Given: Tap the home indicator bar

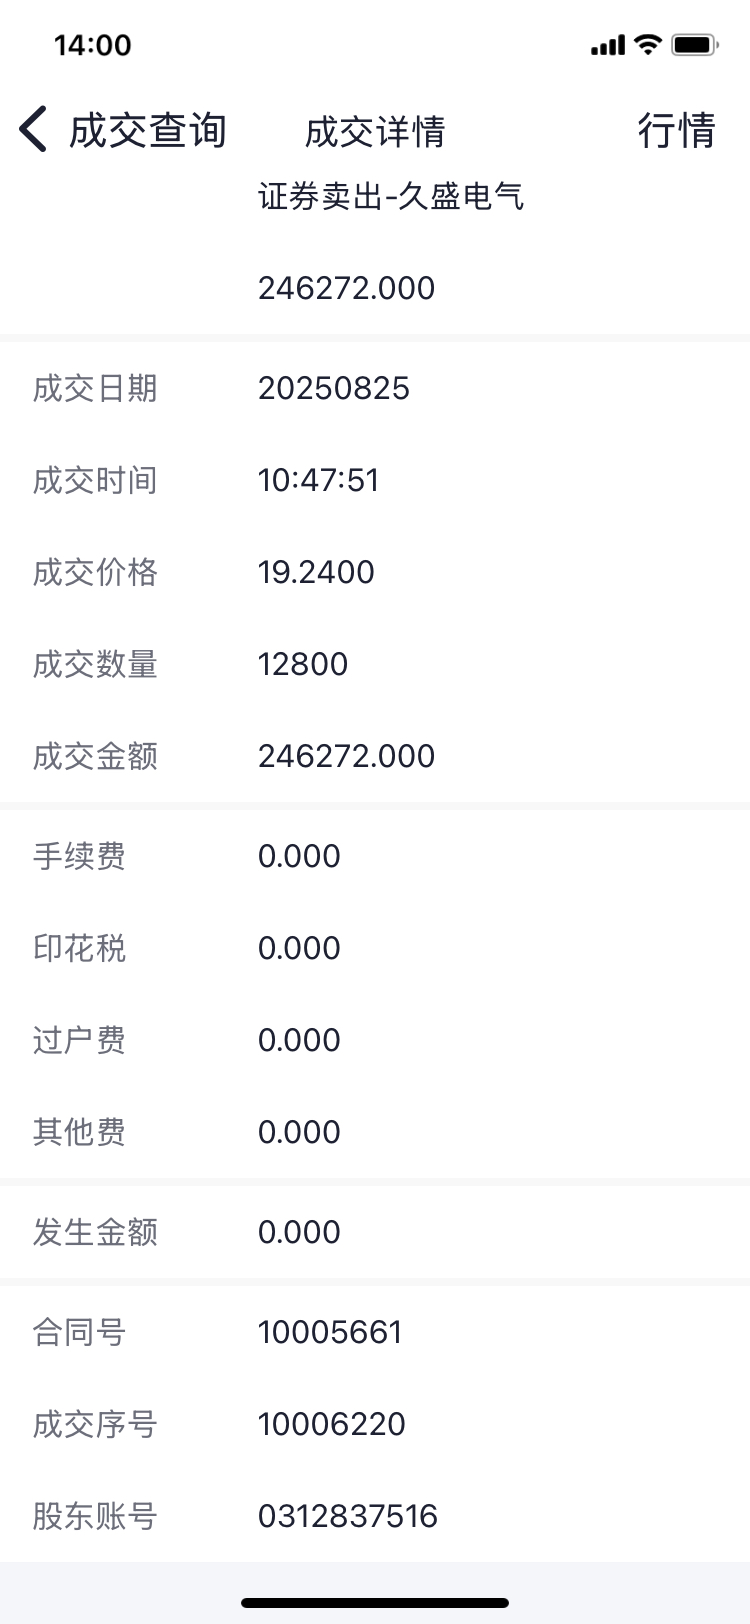Looking at the screenshot, I should [375, 1602].
